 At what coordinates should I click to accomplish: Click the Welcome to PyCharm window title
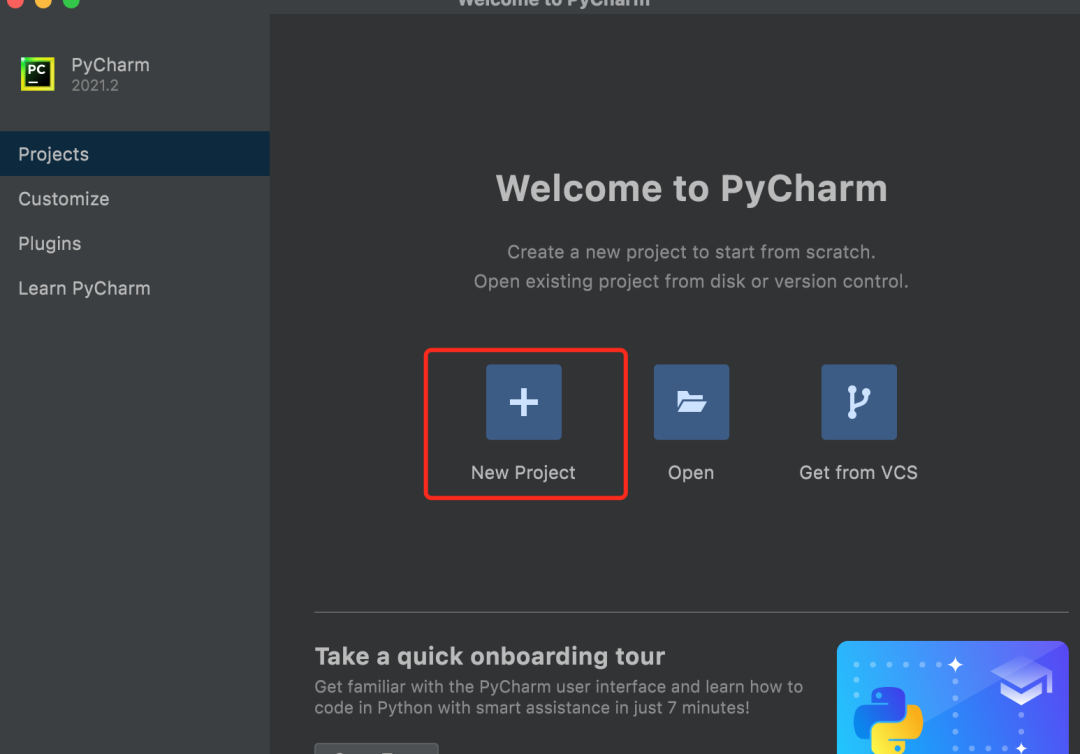(553, 5)
